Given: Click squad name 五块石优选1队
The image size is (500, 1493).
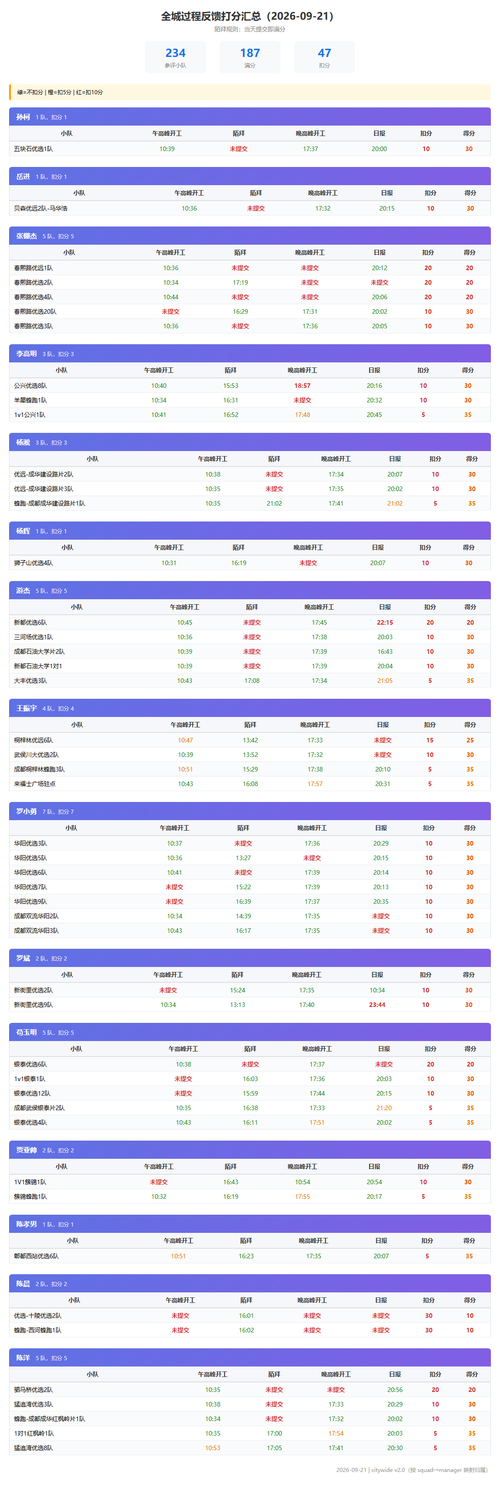Looking at the screenshot, I should pos(33,149).
